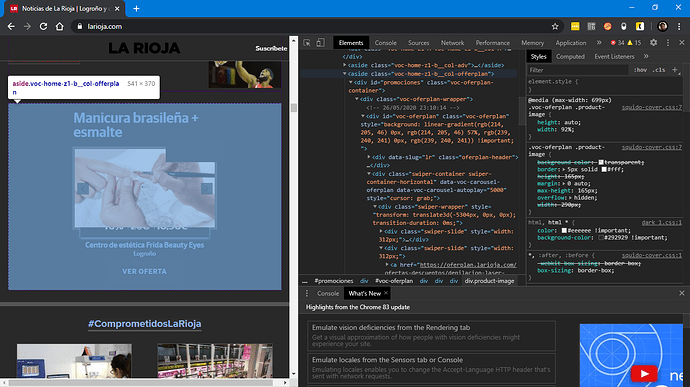Image resolution: width=690 pixels, height=387 pixels.
Task: Collapse the voc-oferplan-wrapper div node
Action: click(x=356, y=99)
